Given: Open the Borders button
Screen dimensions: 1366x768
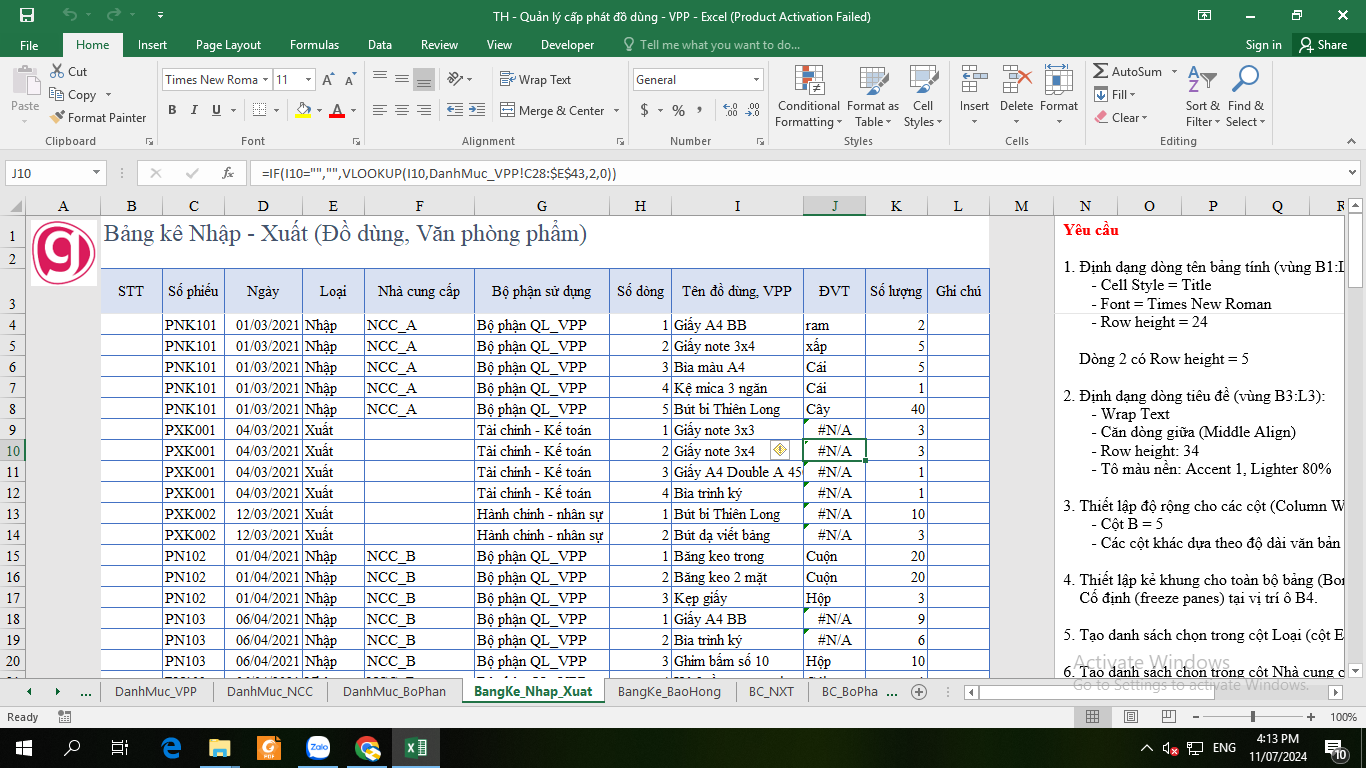Looking at the screenshot, I should [x=260, y=110].
